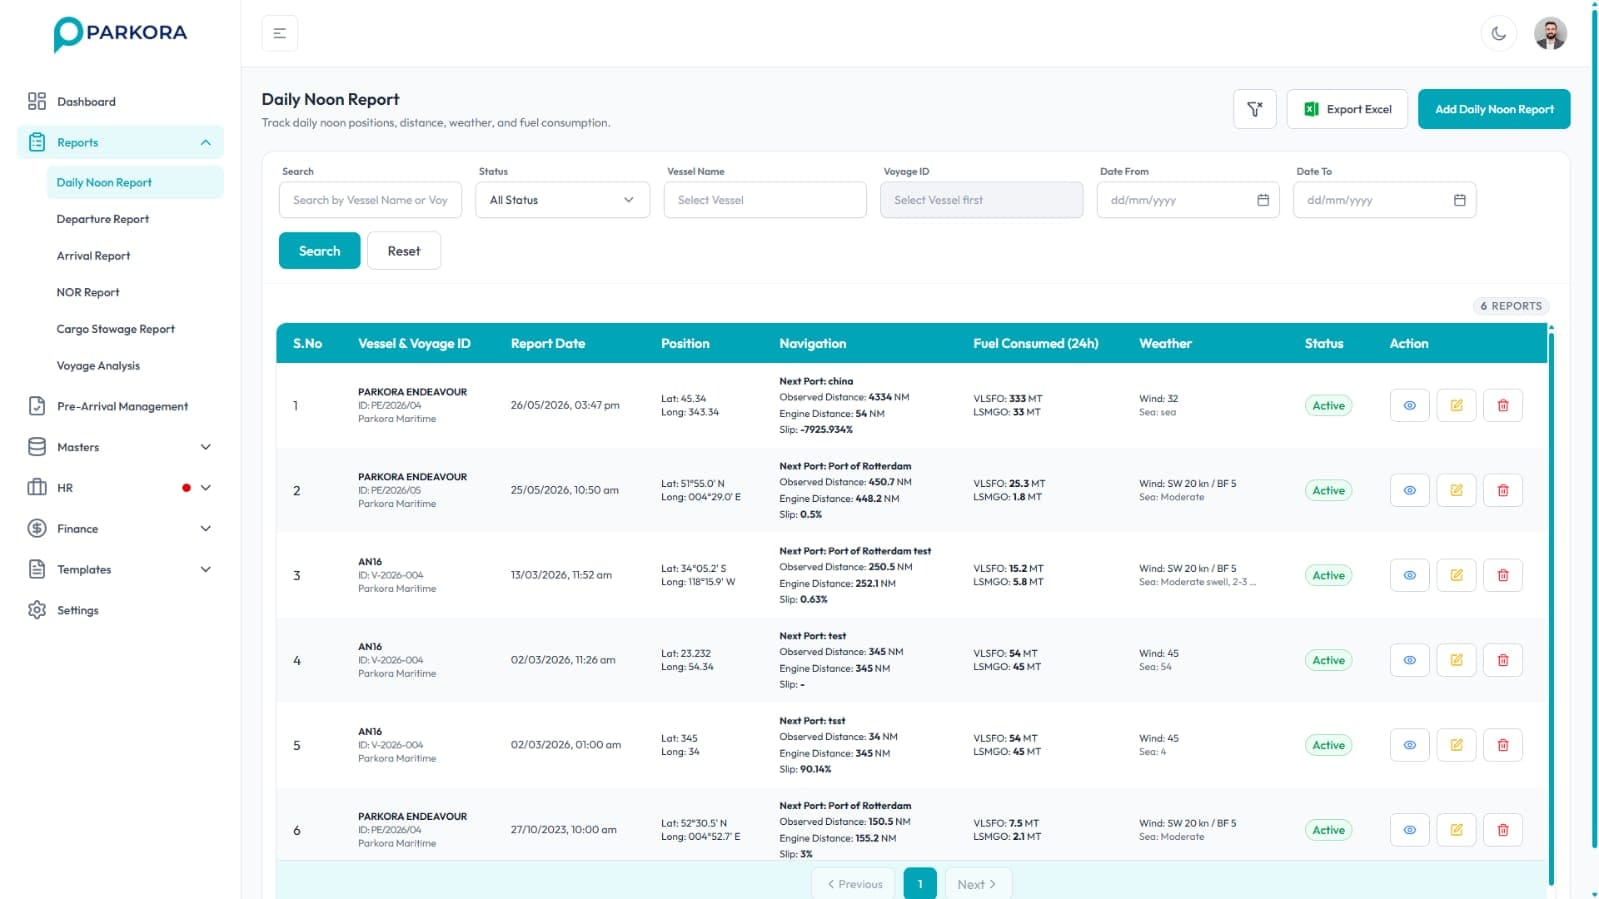Image resolution: width=1599 pixels, height=899 pixels.
Task: Expand the Masters sidebar menu
Action: [120, 447]
